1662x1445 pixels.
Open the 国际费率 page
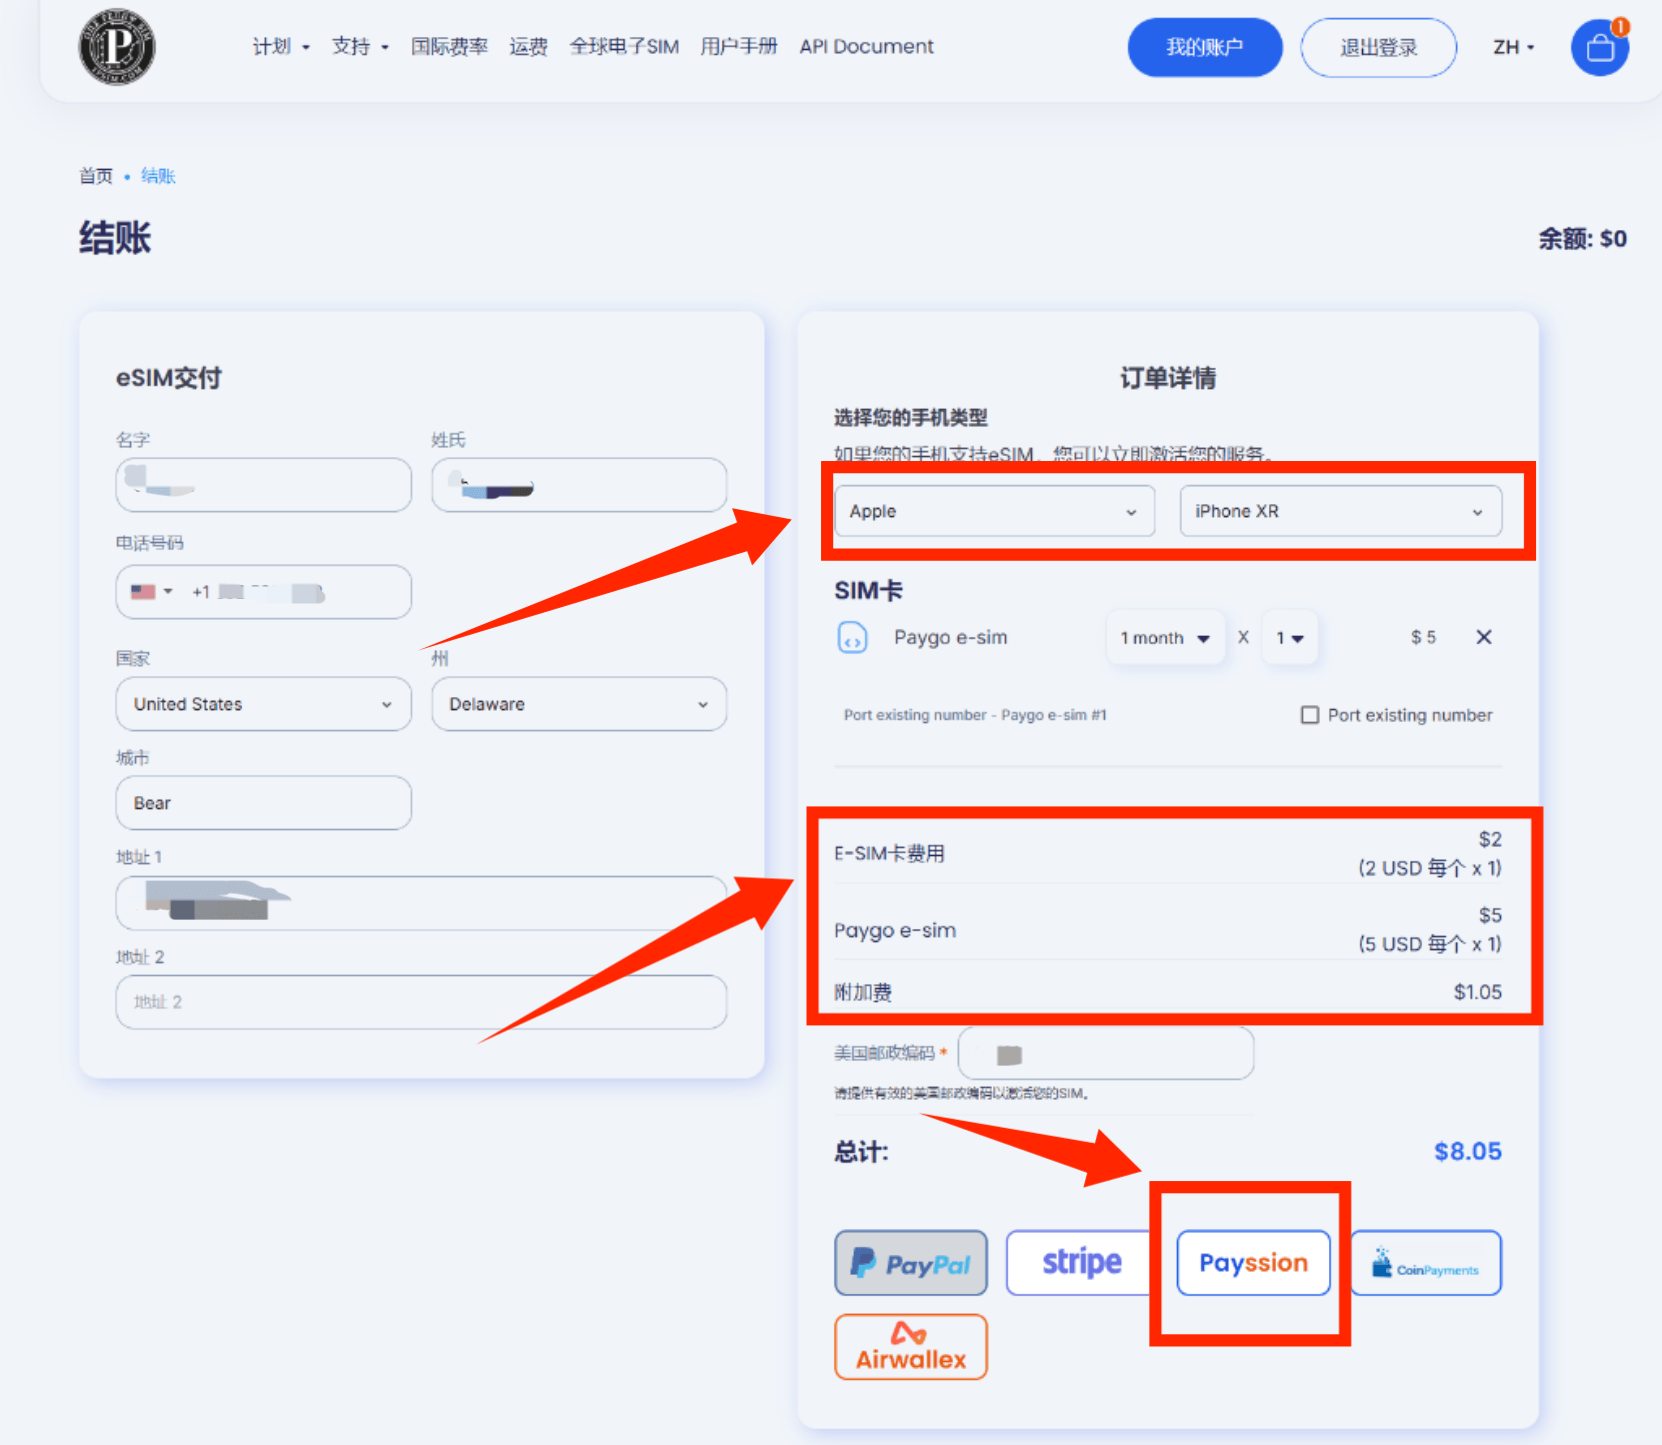click(x=449, y=47)
